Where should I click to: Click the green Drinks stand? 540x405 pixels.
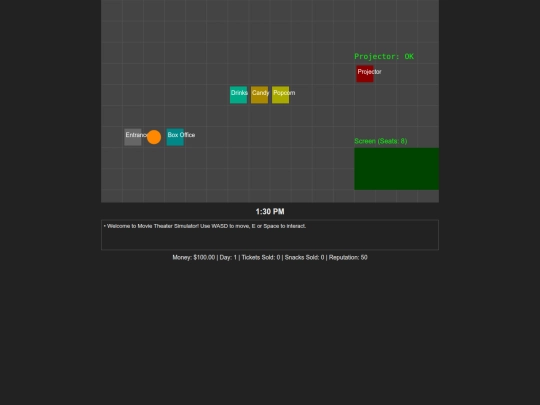click(238, 95)
